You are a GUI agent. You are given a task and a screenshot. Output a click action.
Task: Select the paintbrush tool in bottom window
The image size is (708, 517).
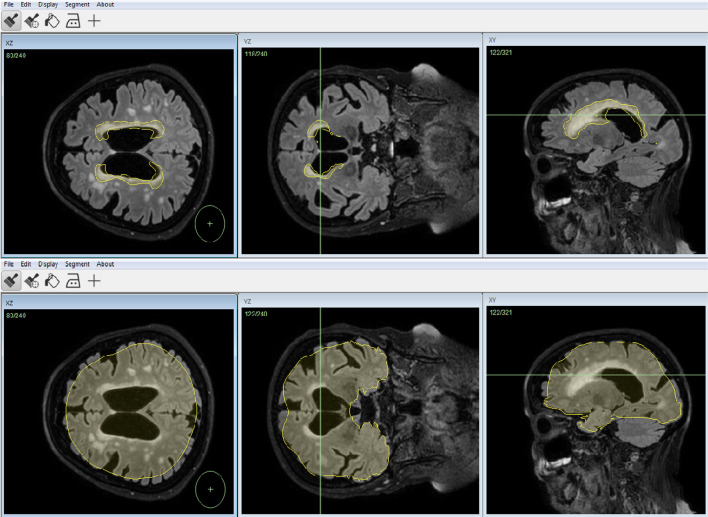tap(11, 281)
